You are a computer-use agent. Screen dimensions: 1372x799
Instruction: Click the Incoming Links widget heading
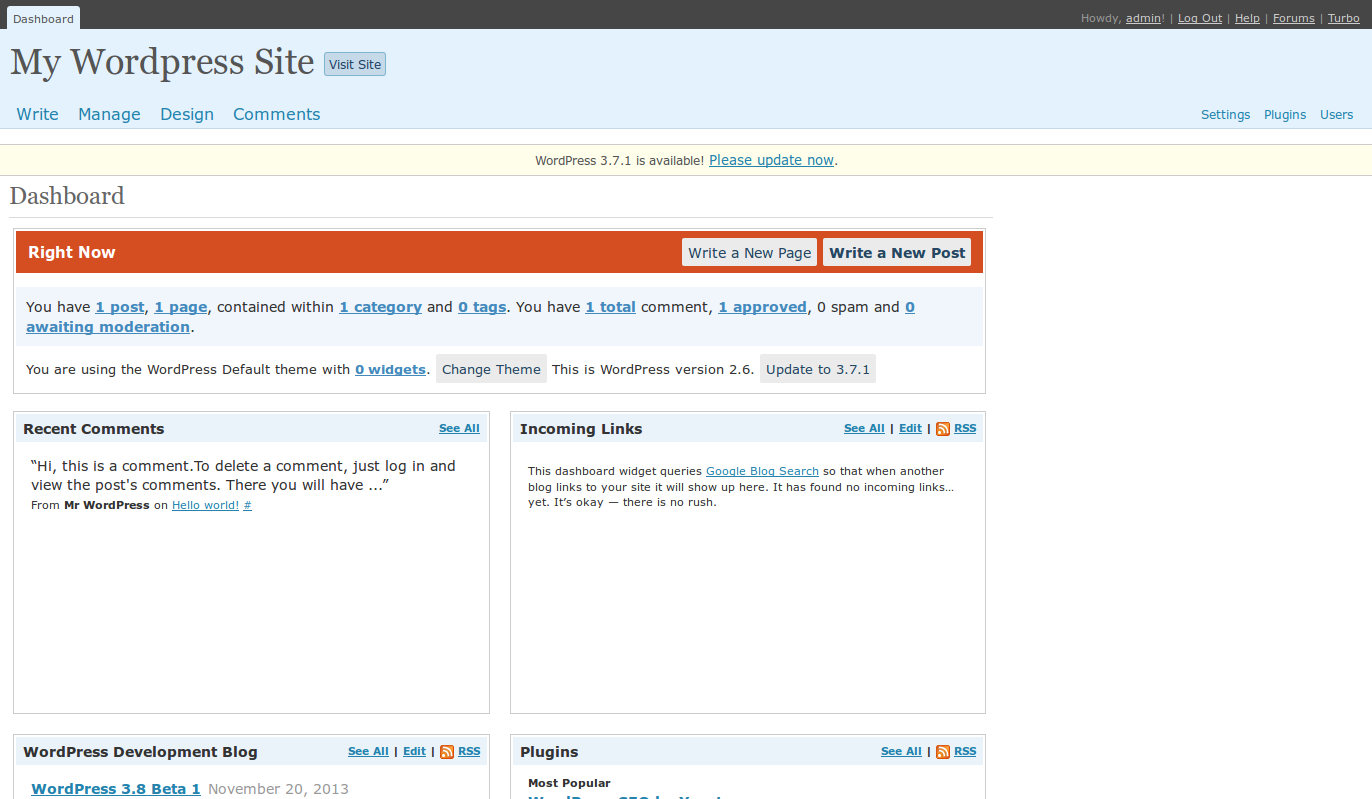[x=581, y=429]
